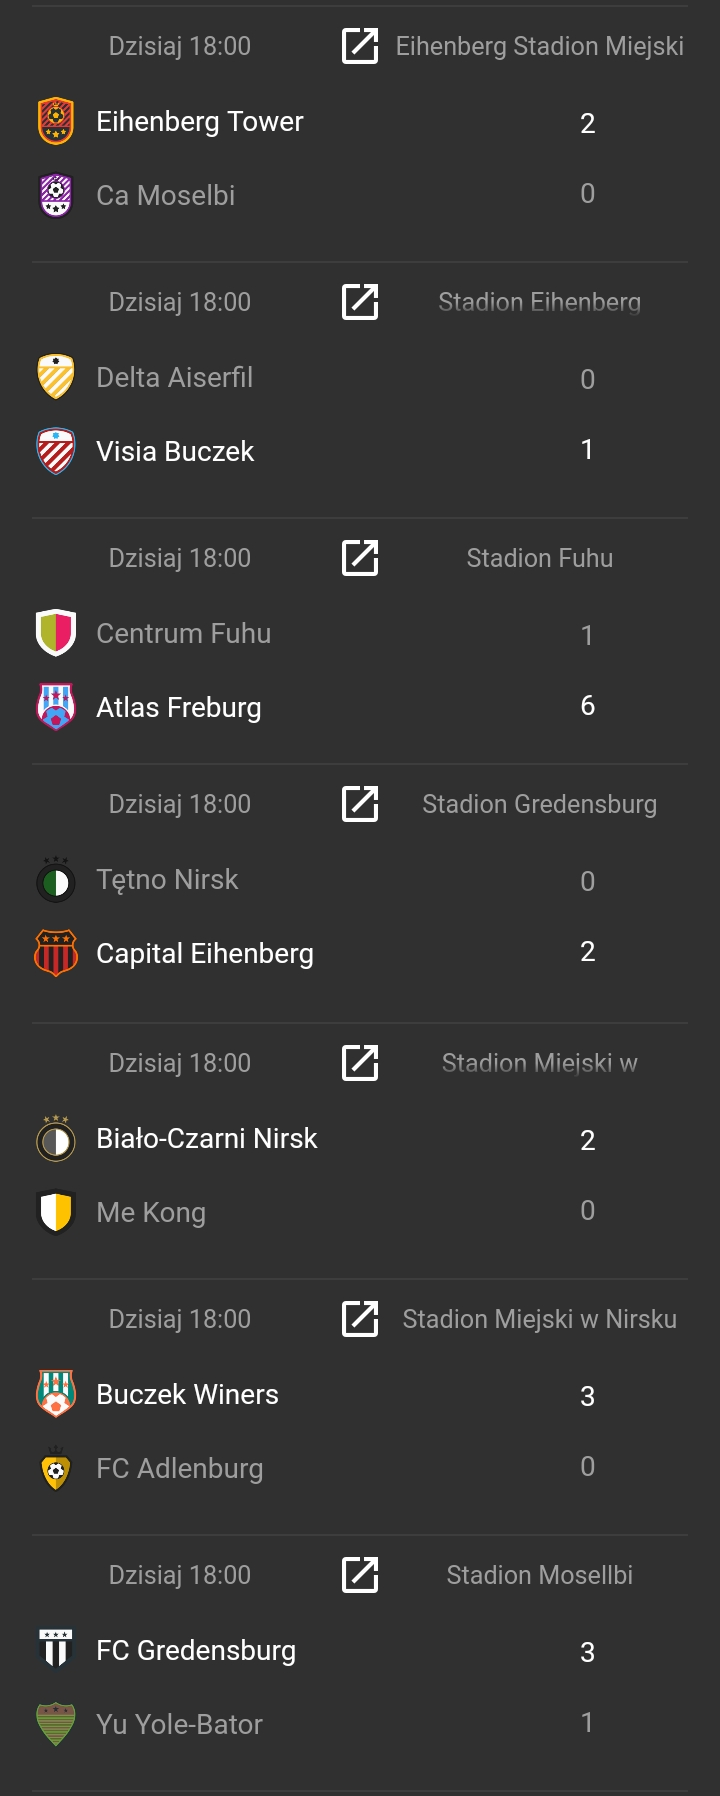Click the Capital Eihenberg orange crest

pyautogui.click(x=56, y=953)
